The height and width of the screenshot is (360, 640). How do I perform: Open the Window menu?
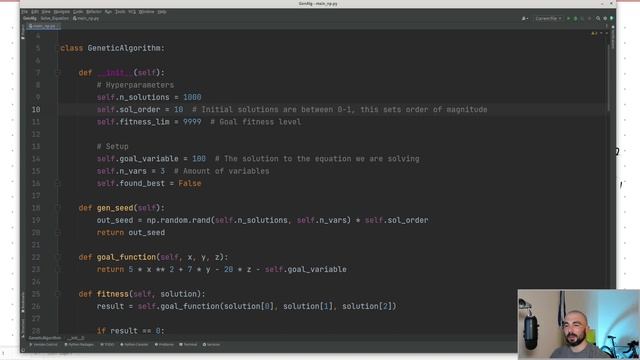146,12
